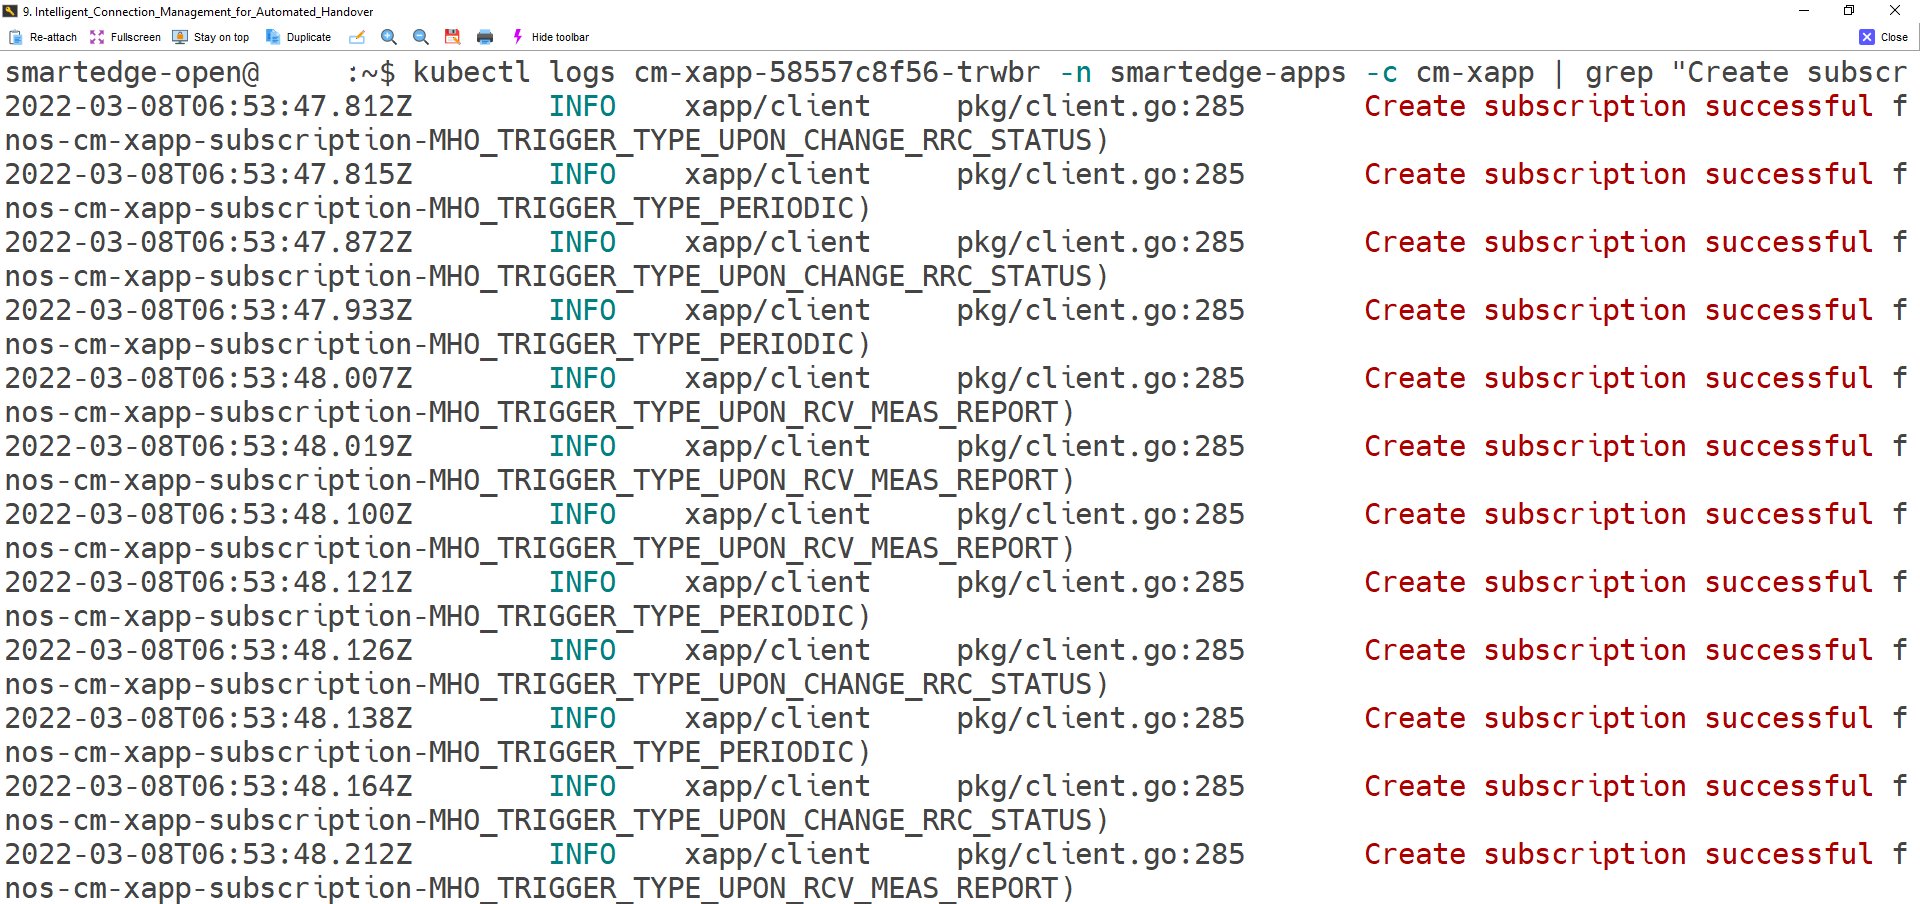Click timestamp "2022-03-08T06:53:48.138Z"
The image size is (1920, 904).
(x=209, y=719)
